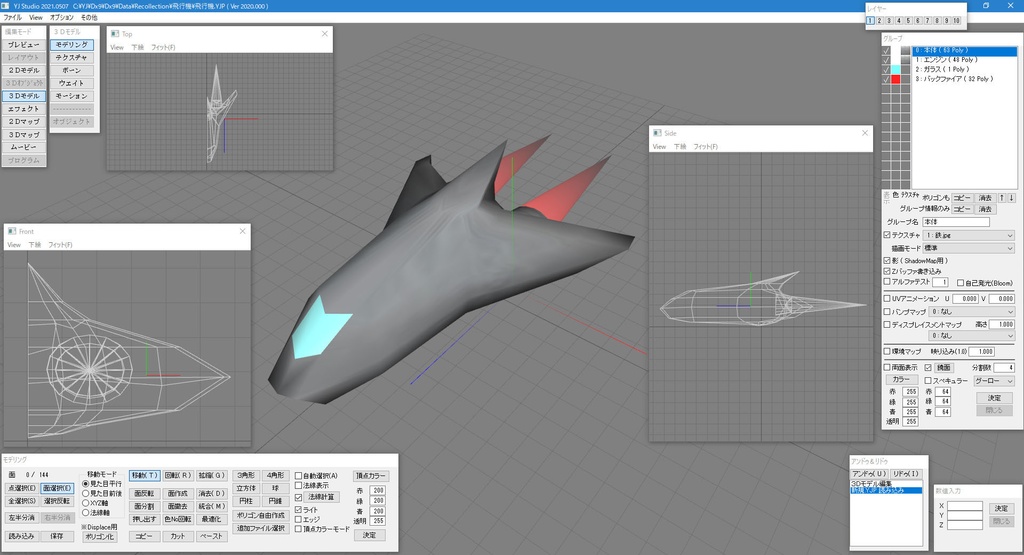The width and height of the screenshot is (1024, 555).
Task: Select layer 3 in the レイヤー panel
Action: tap(889, 21)
